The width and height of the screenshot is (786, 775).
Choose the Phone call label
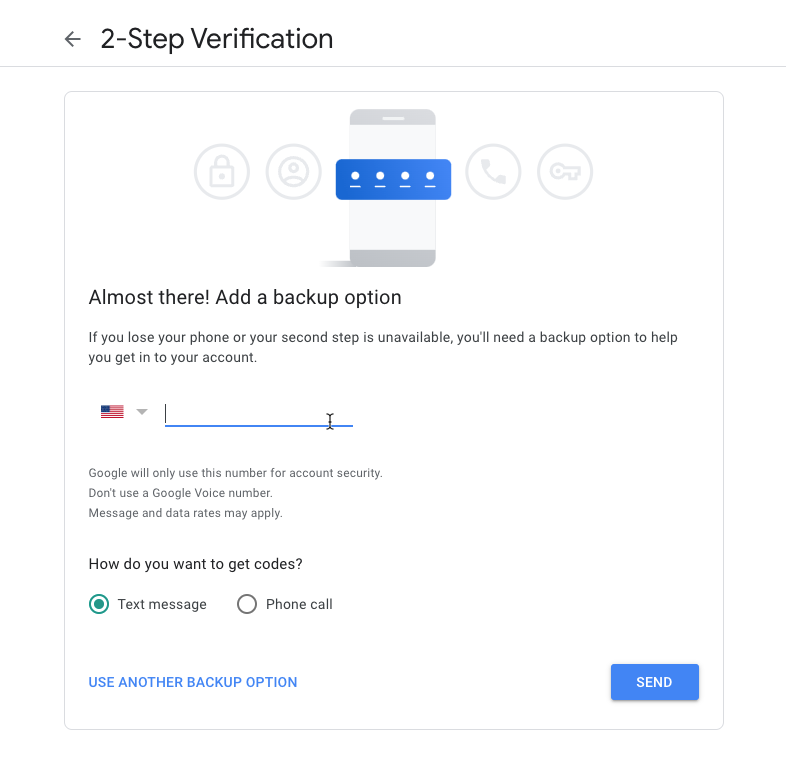point(299,605)
